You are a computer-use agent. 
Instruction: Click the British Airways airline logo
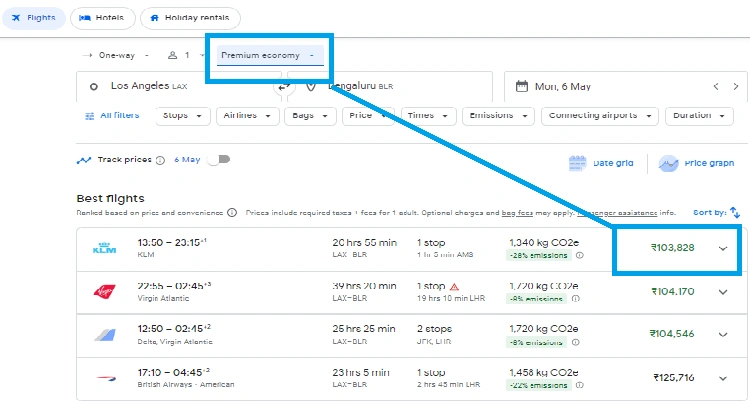pos(105,378)
